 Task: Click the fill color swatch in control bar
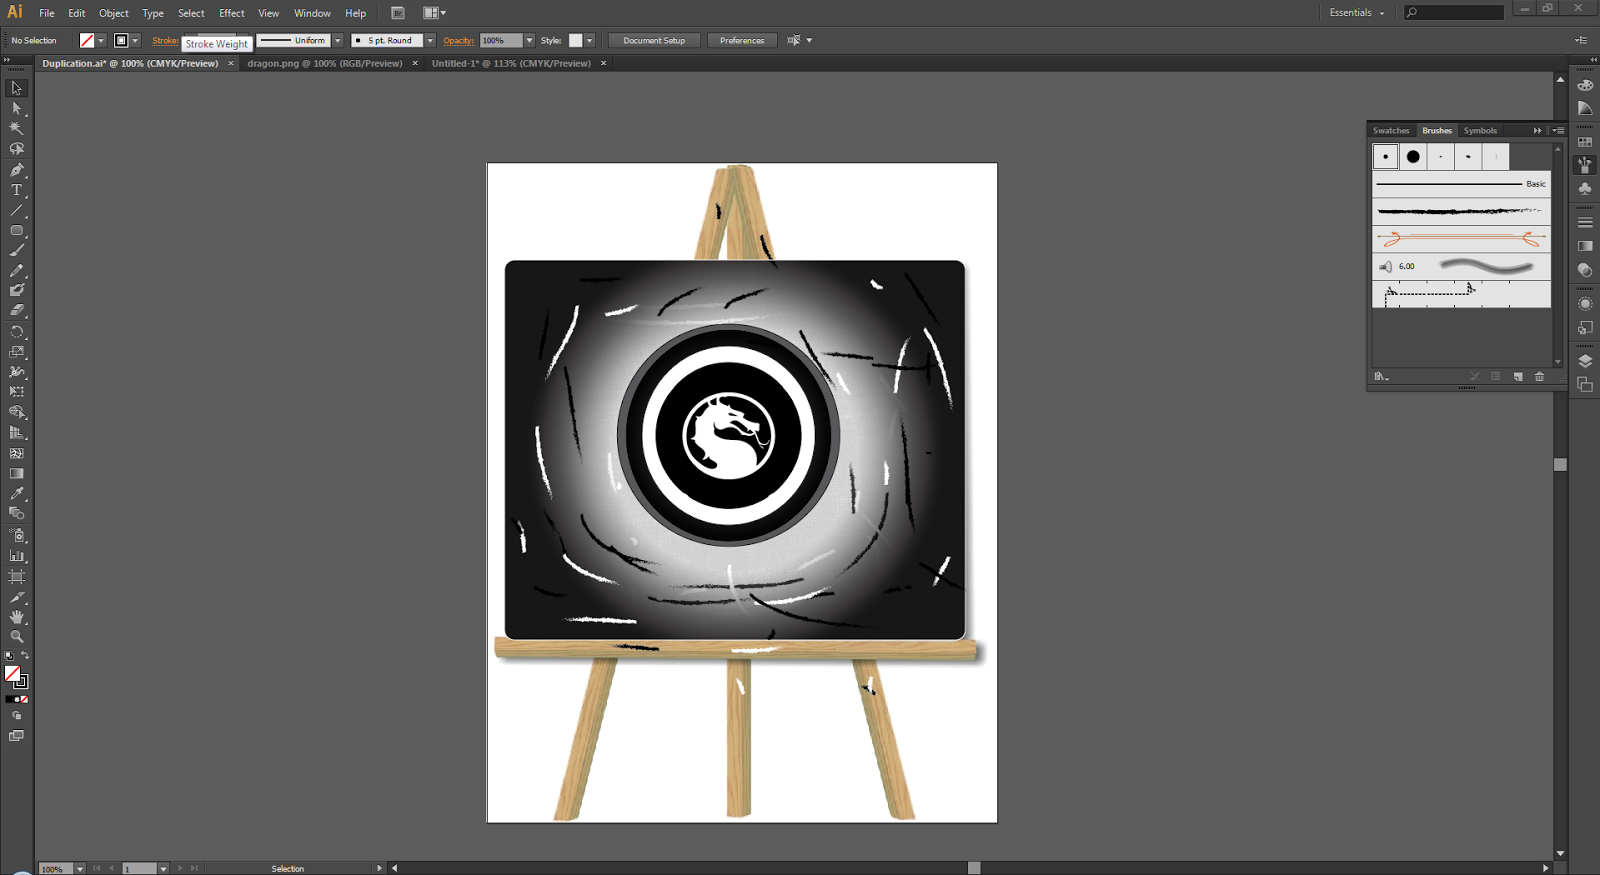click(87, 41)
